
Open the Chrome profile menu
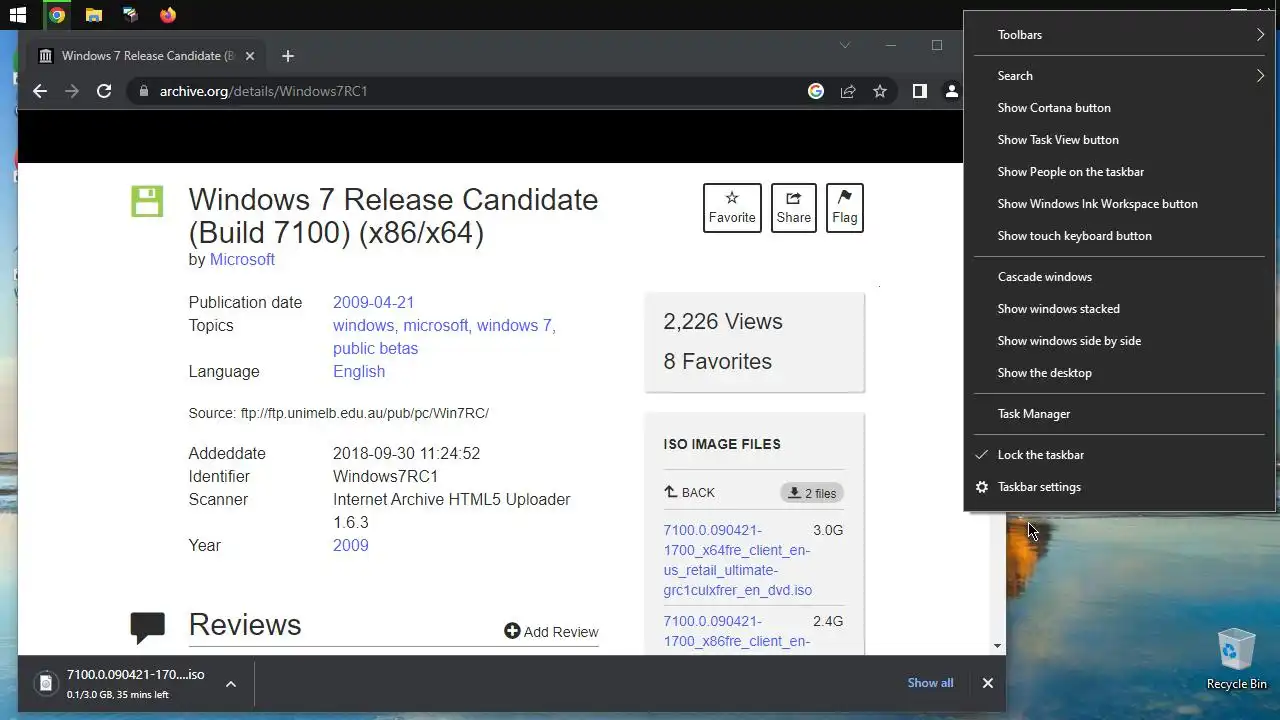pyautogui.click(x=951, y=91)
